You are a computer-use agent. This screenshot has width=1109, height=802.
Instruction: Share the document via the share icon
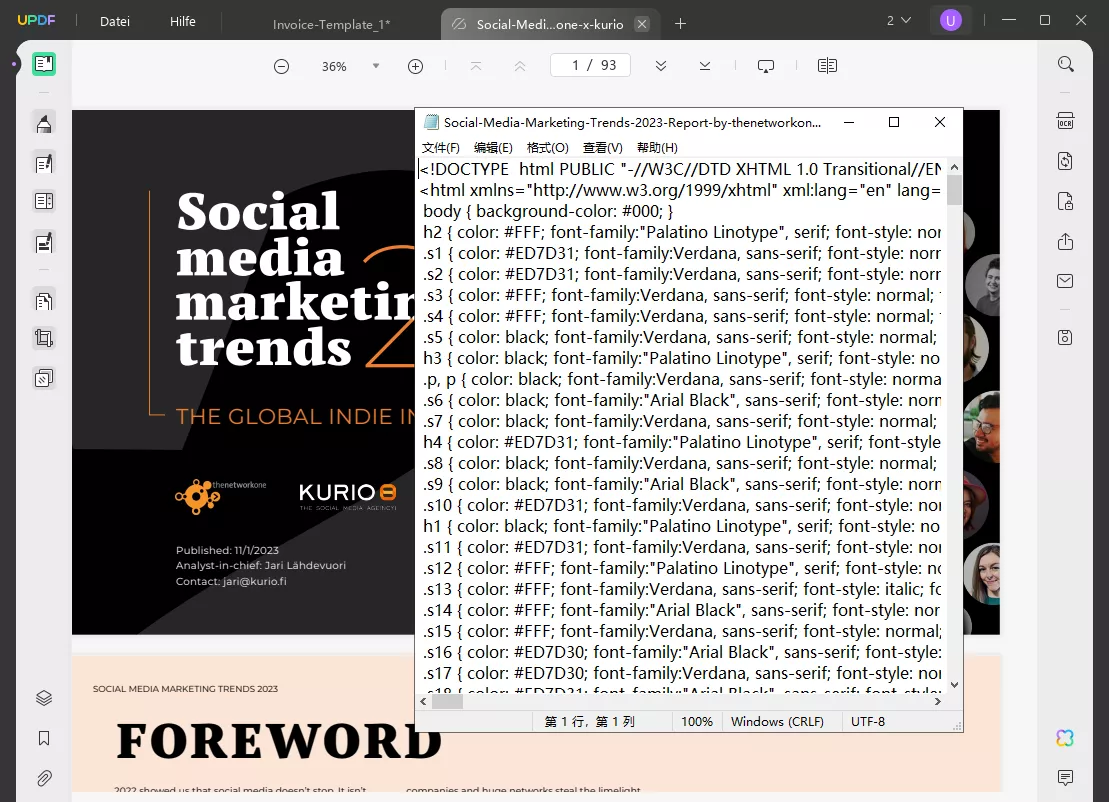[x=1065, y=242]
